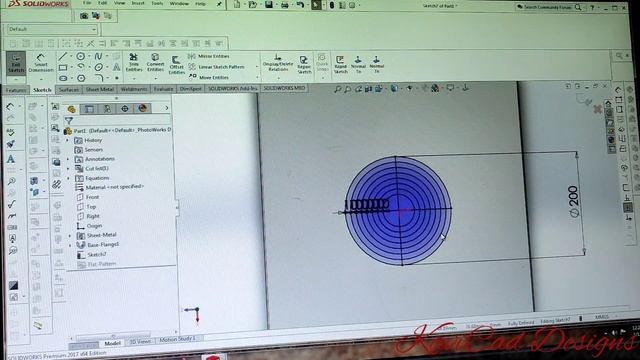640x360 pixels.
Task: Click the Rapid Sketch tool
Action: 340,65
